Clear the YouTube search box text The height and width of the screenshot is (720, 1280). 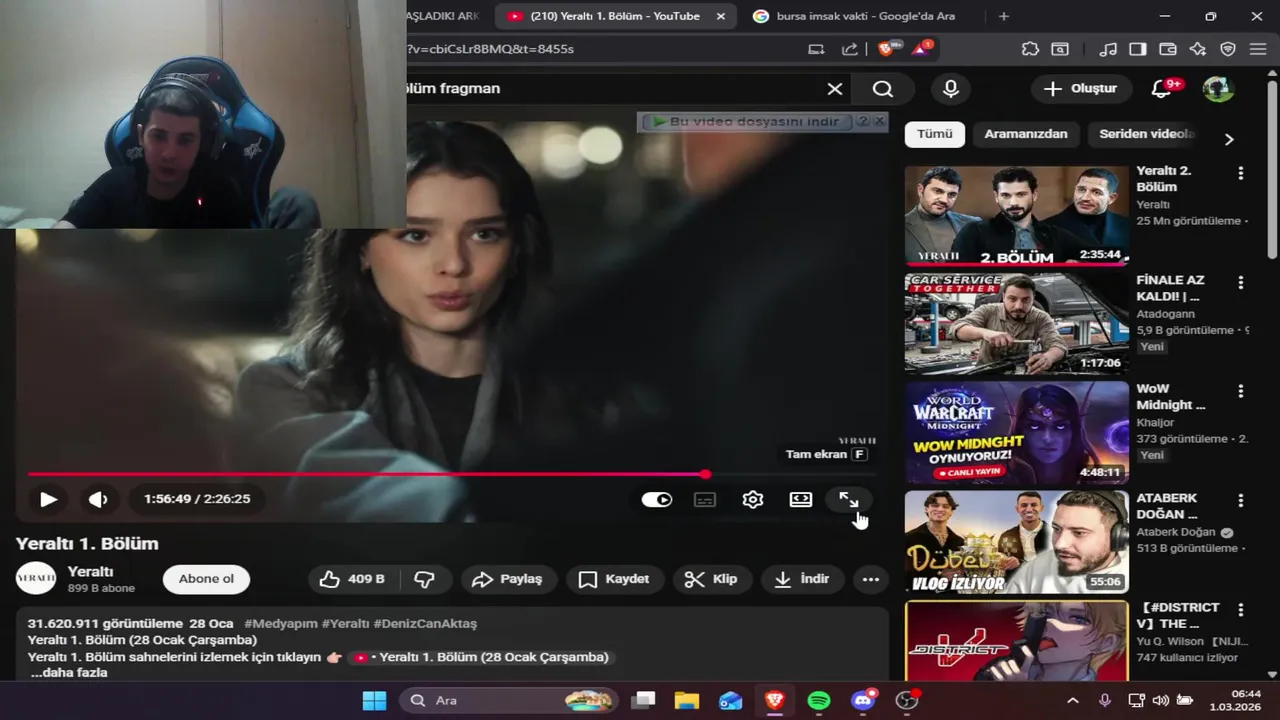tap(835, 89)
